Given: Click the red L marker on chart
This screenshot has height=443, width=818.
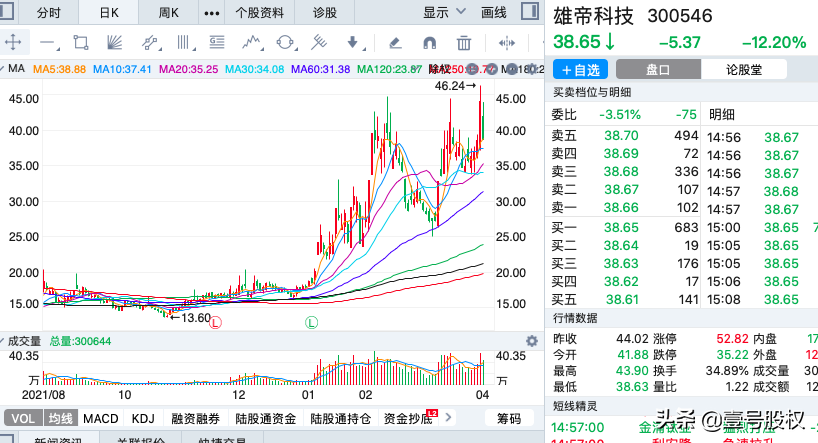Looking at the screenshot, I should point(215,322).
